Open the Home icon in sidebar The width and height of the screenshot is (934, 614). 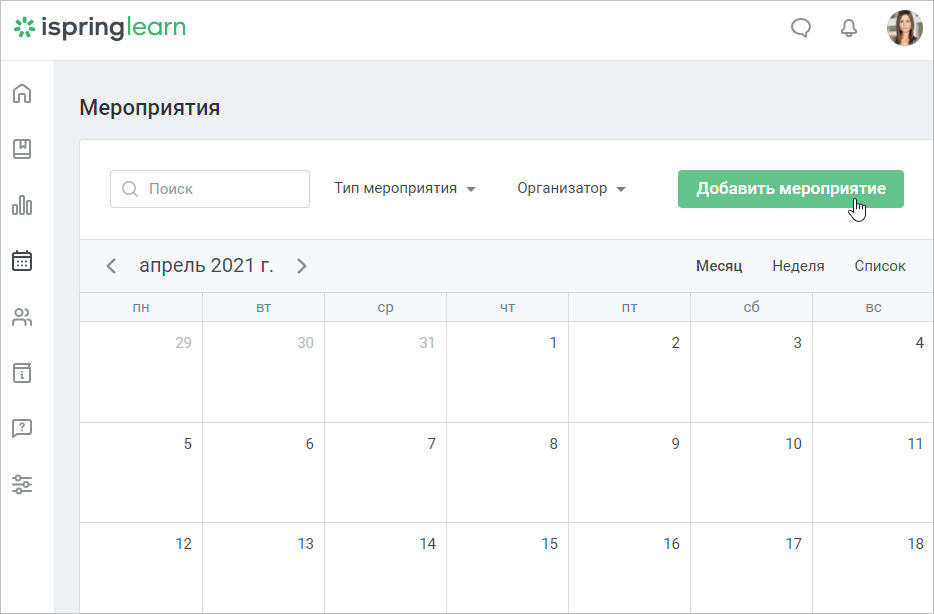click(x=22, y=93)
